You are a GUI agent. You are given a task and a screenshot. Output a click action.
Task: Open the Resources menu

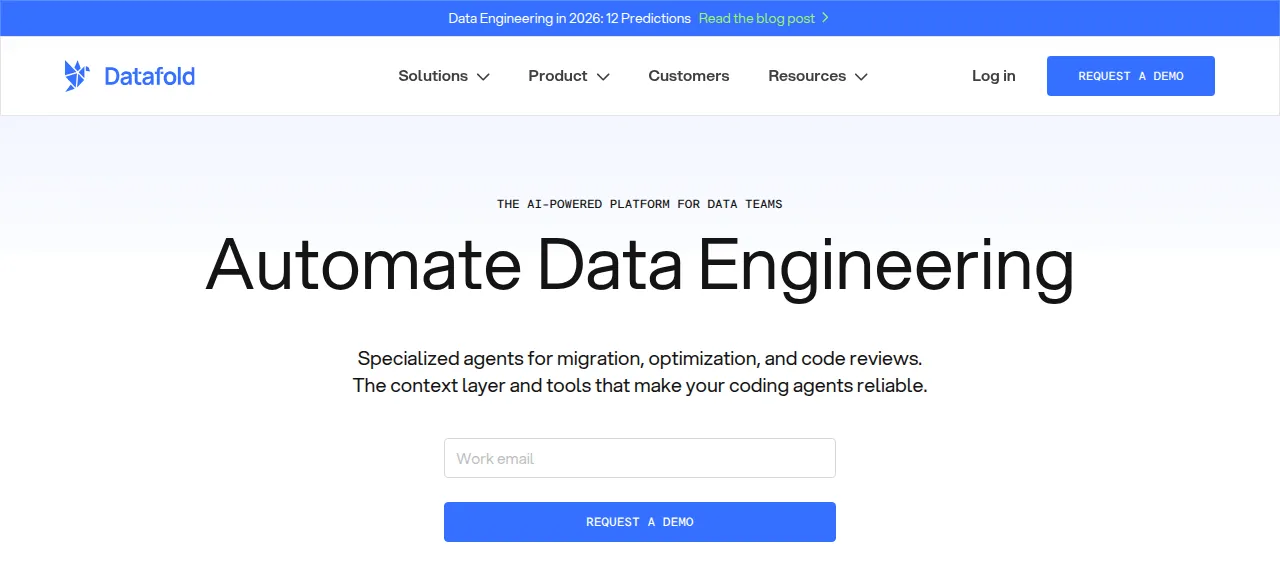point(818,76)
